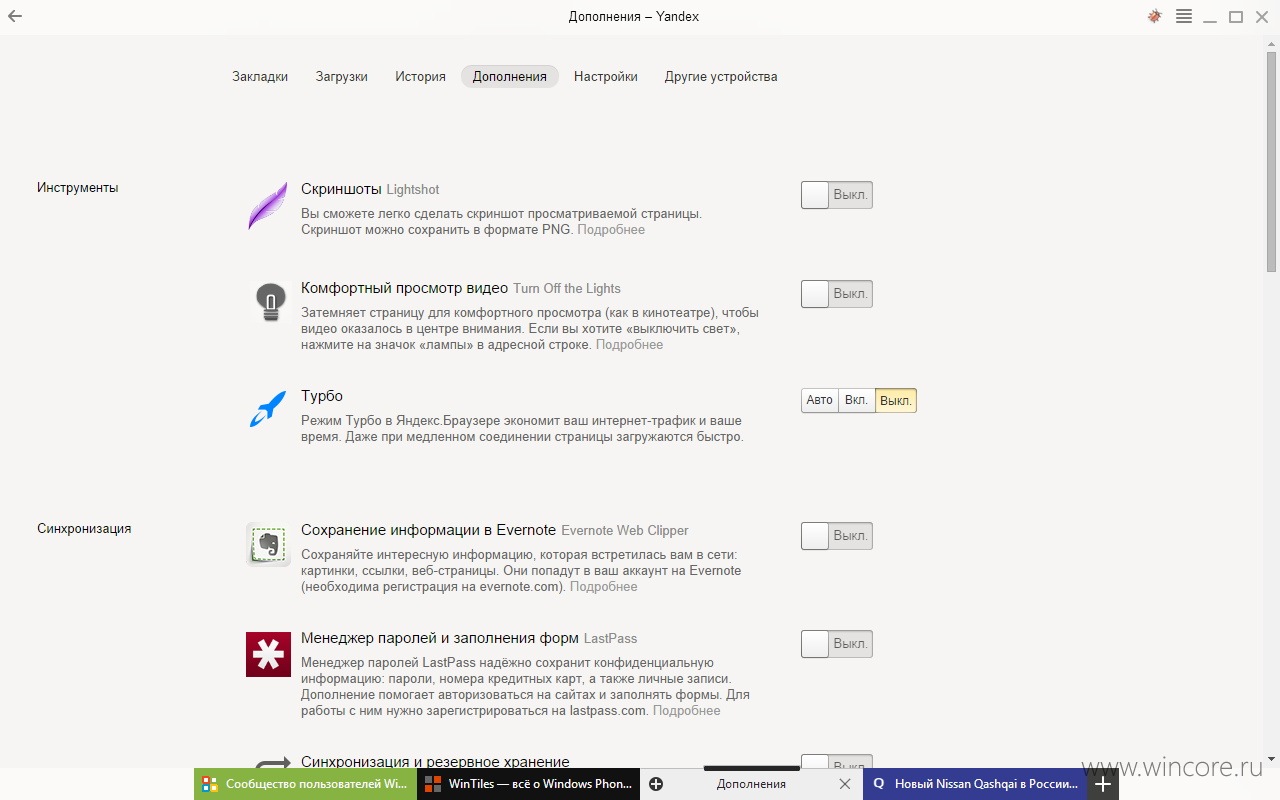The height and width of the screenshot is (800, 1280).
Task: Click the Evernote Web Clipper elephant icon
Action: [268, 545]
